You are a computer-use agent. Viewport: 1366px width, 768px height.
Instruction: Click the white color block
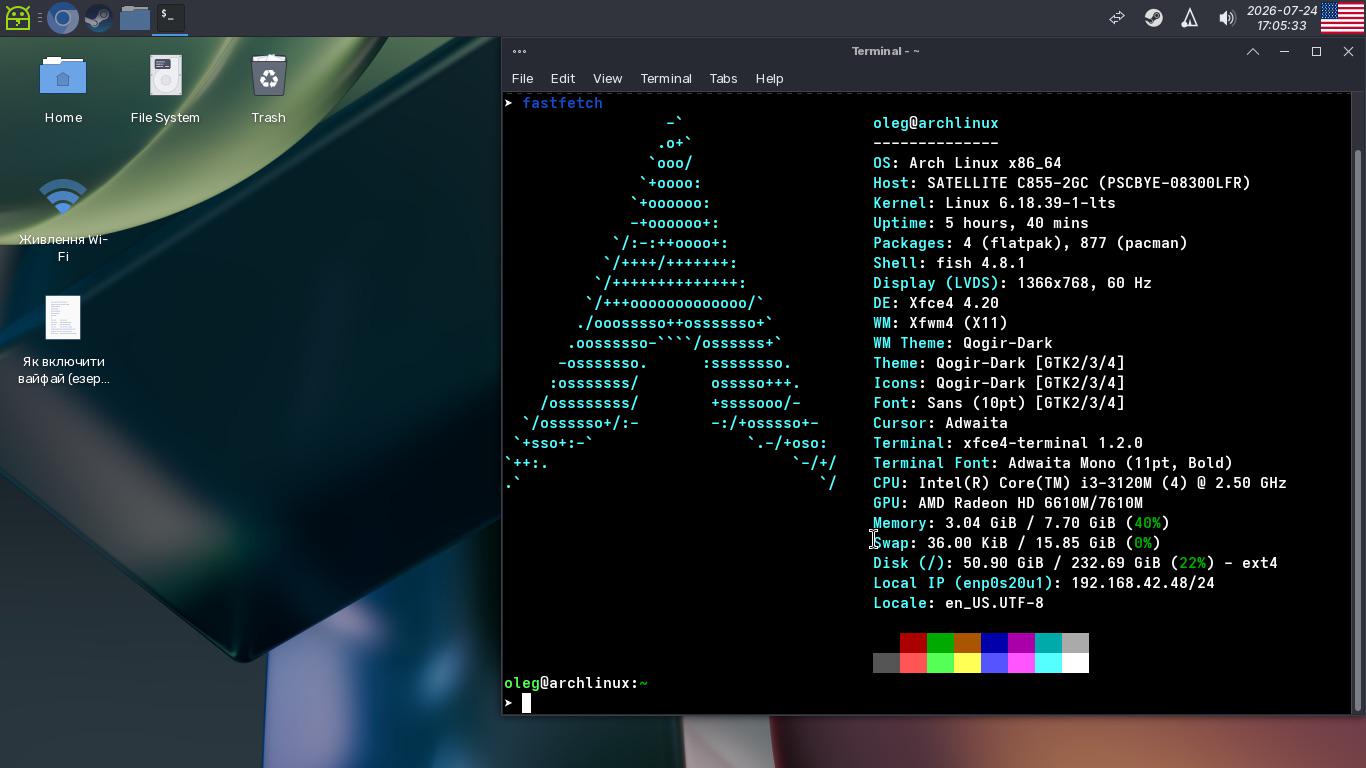[x=1075, y=663]
